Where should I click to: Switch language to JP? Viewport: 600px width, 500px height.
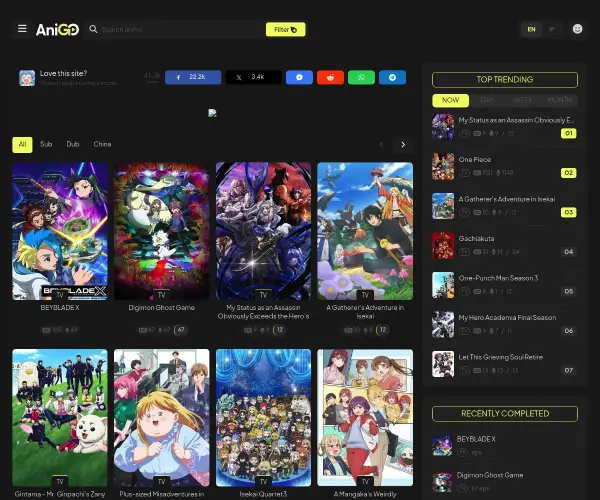pyautogui.click(x=551, y=29)
